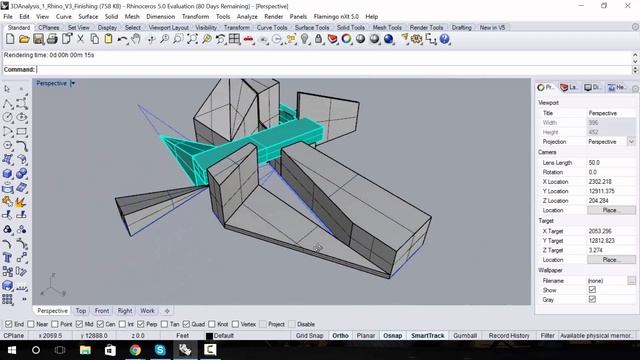640x360 pixels.
Task: Open Options with the gear icon
Action: tap(417, 39)
